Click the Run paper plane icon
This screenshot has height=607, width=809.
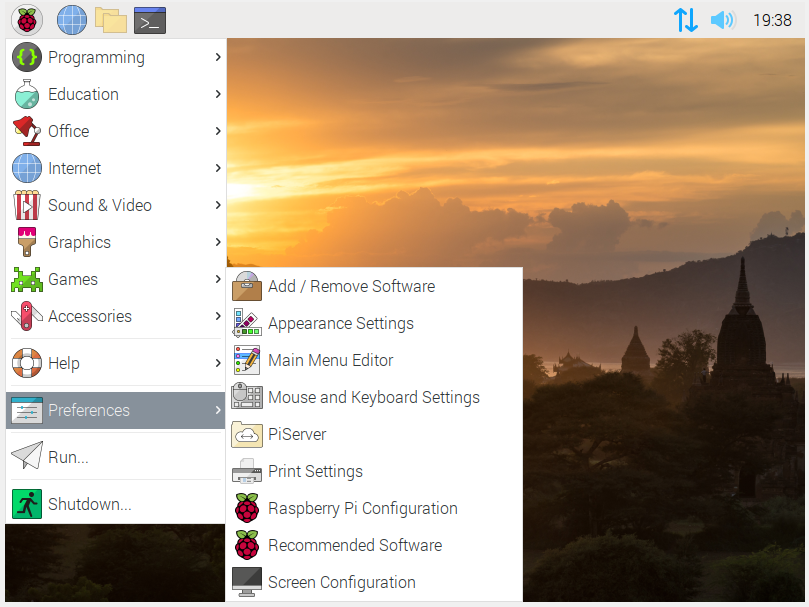[27, 455]
